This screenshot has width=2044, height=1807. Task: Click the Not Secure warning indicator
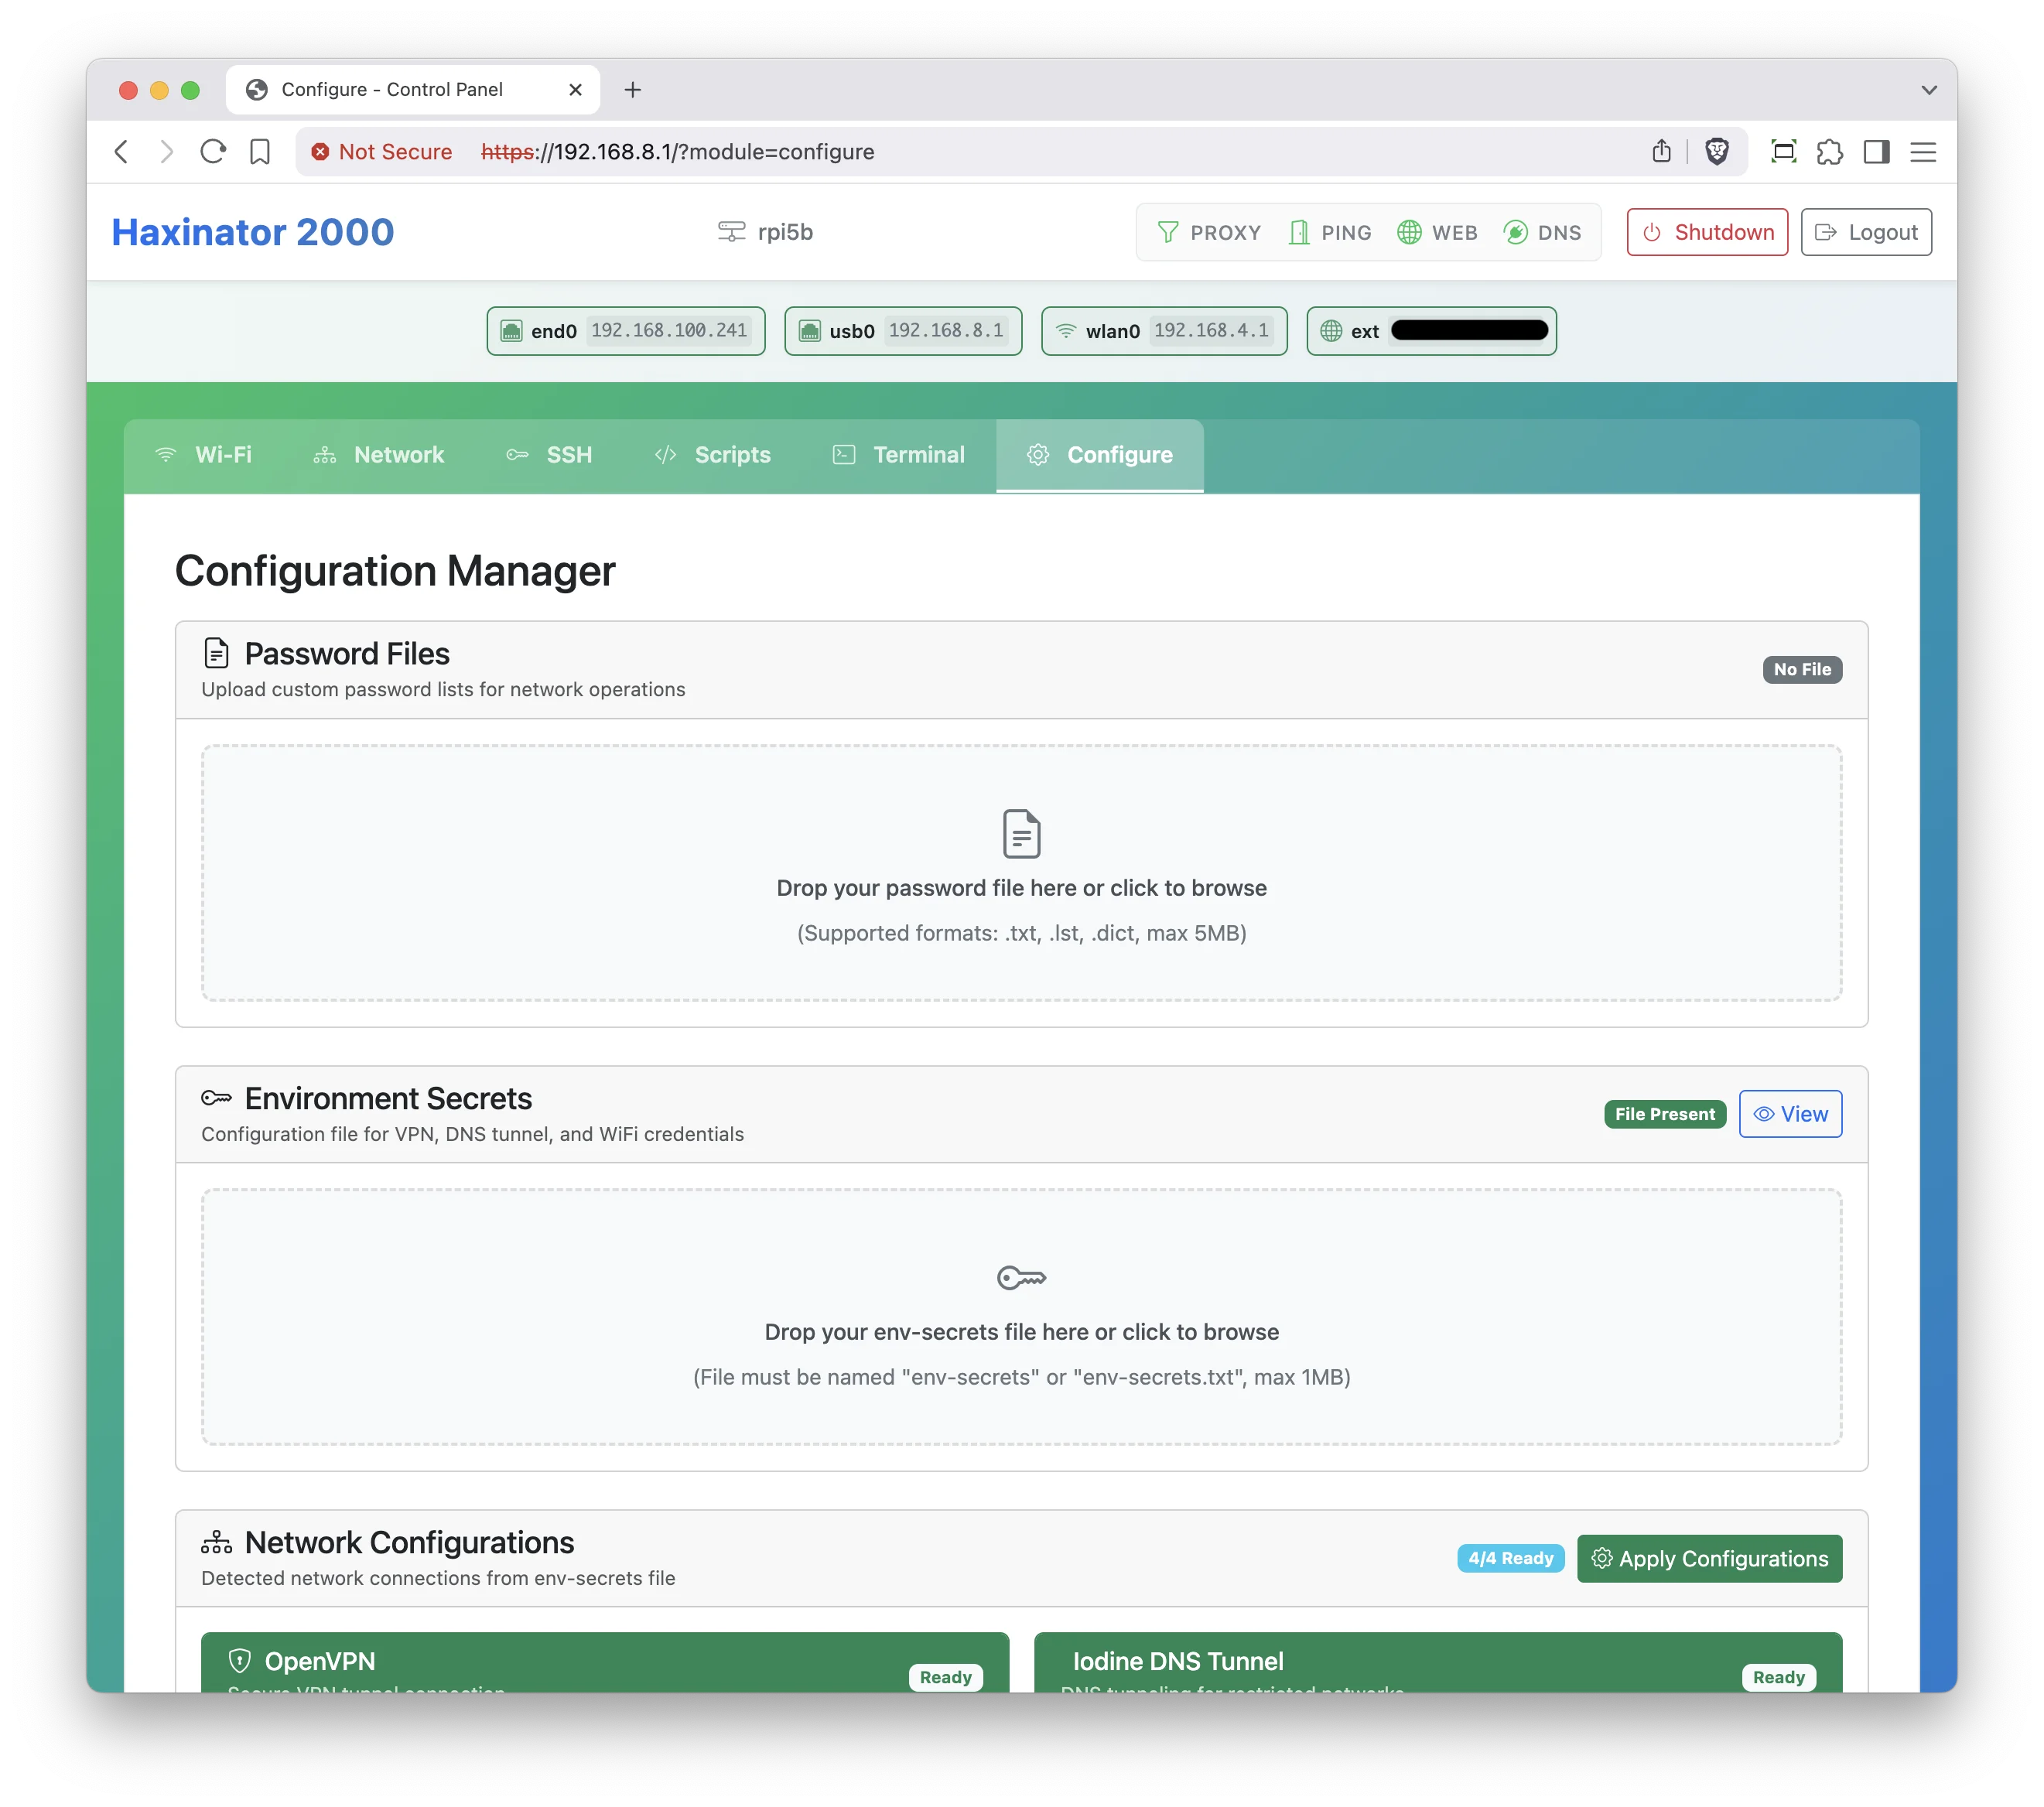point(381,152)
